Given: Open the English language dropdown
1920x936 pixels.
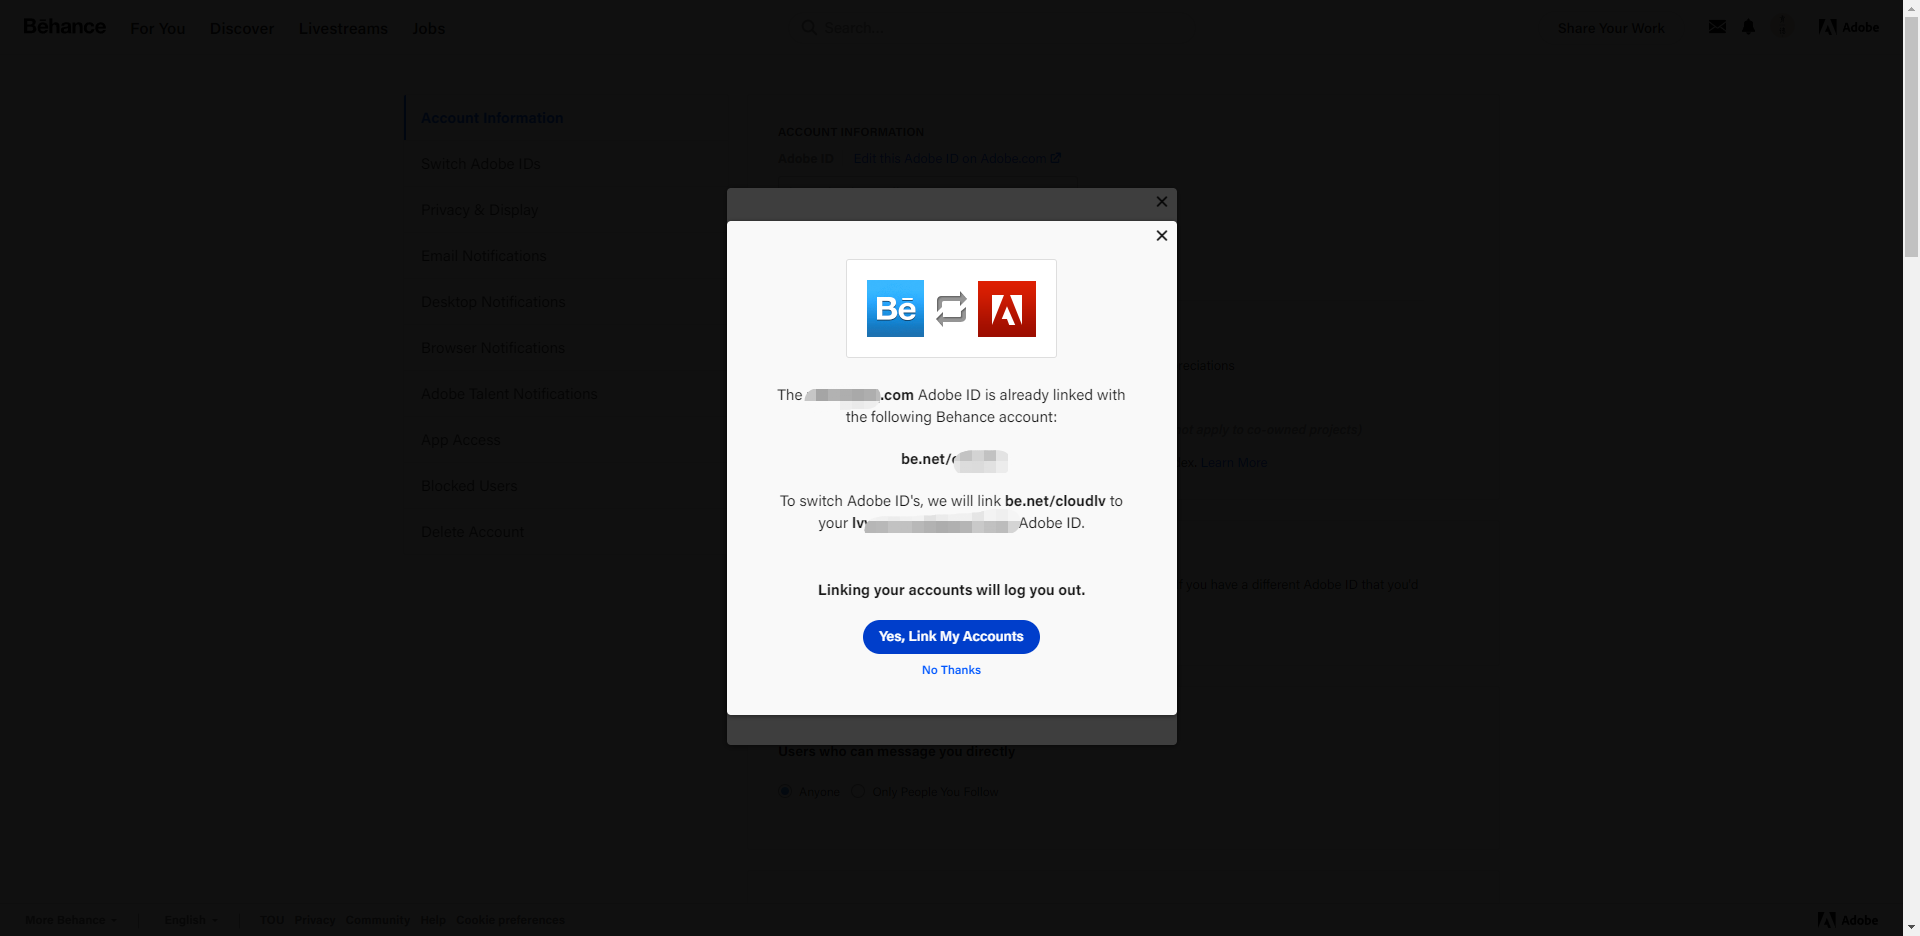Looking at the screenshot, I should 191,920.
